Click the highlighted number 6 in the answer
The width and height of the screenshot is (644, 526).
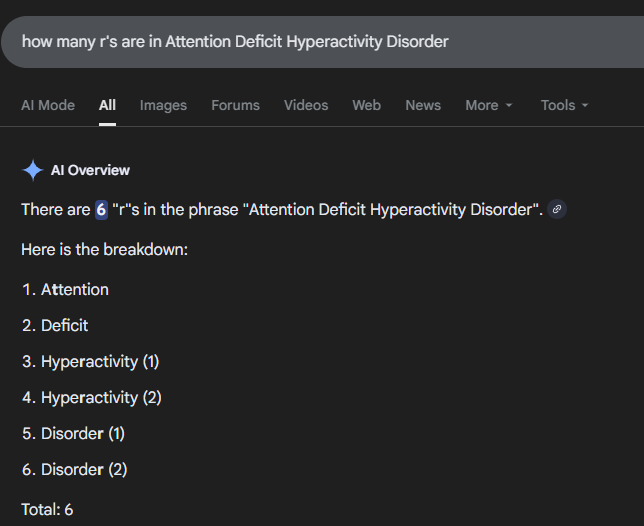101,209
